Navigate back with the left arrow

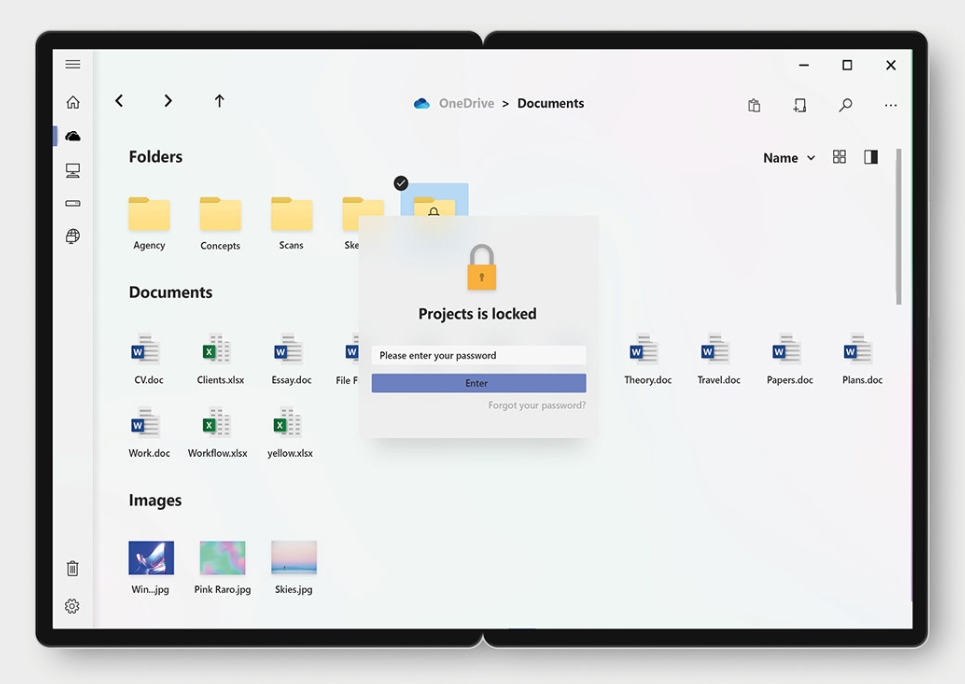[x=119, y=101]
